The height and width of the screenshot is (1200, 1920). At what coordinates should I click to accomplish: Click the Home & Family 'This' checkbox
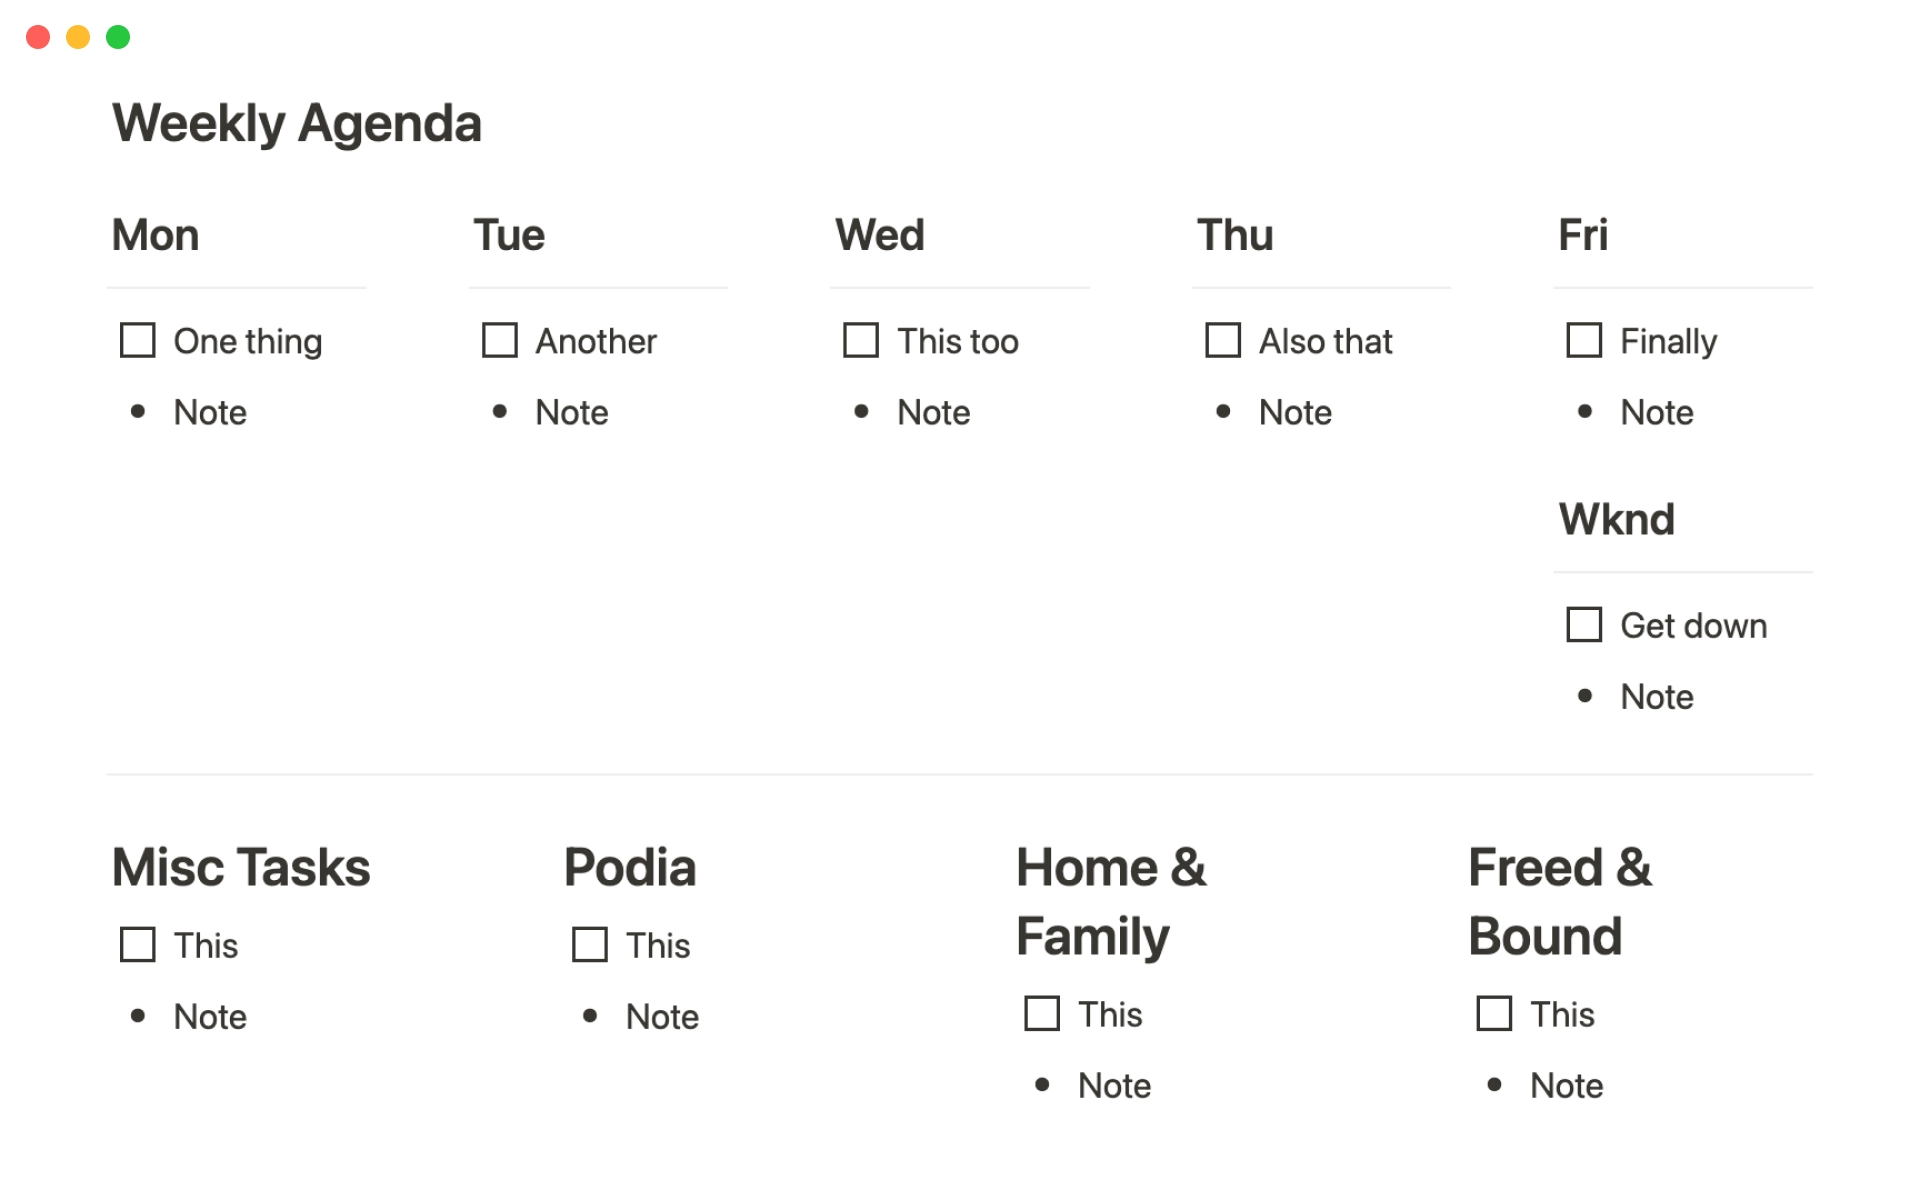point(1042,1011)
